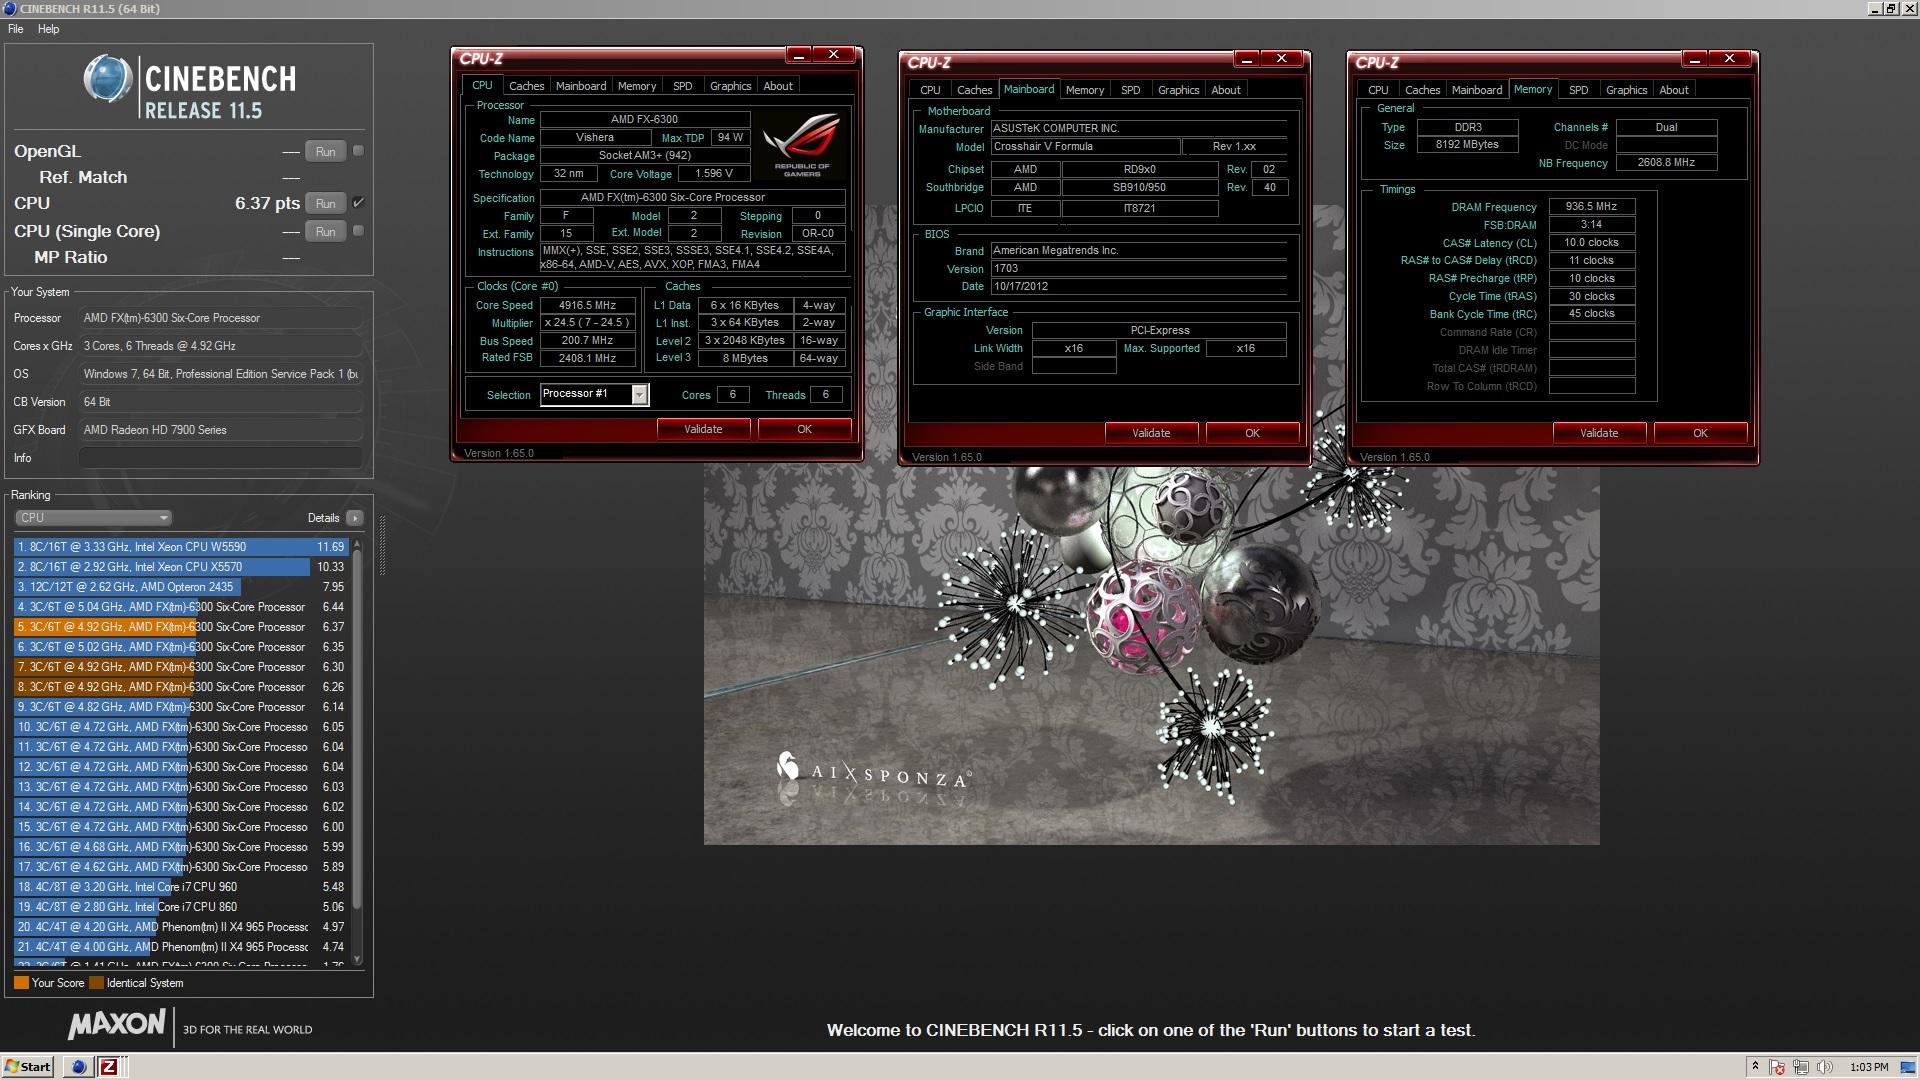Click Validate in the CPU-Z Memory window
Image resolution: width=1920 pixels, height=1080 pixels.
[x=1599, y=433]
